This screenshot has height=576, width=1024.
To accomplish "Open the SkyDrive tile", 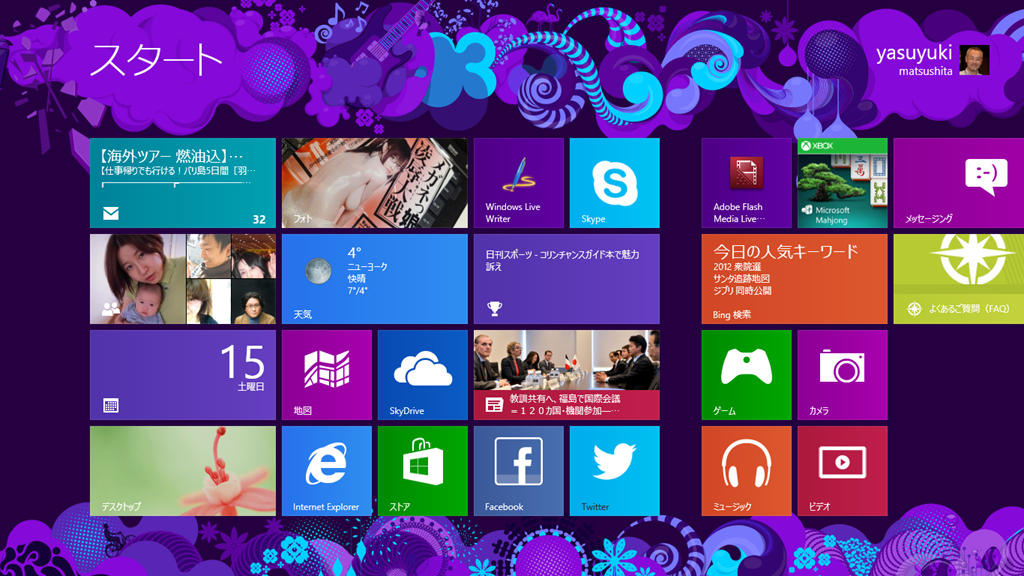I will (x=423, y=375).
